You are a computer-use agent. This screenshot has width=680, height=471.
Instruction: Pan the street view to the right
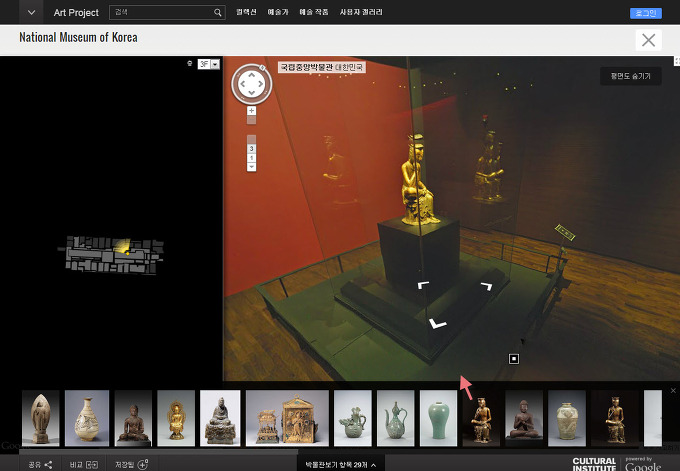click(x=261, y=83)
